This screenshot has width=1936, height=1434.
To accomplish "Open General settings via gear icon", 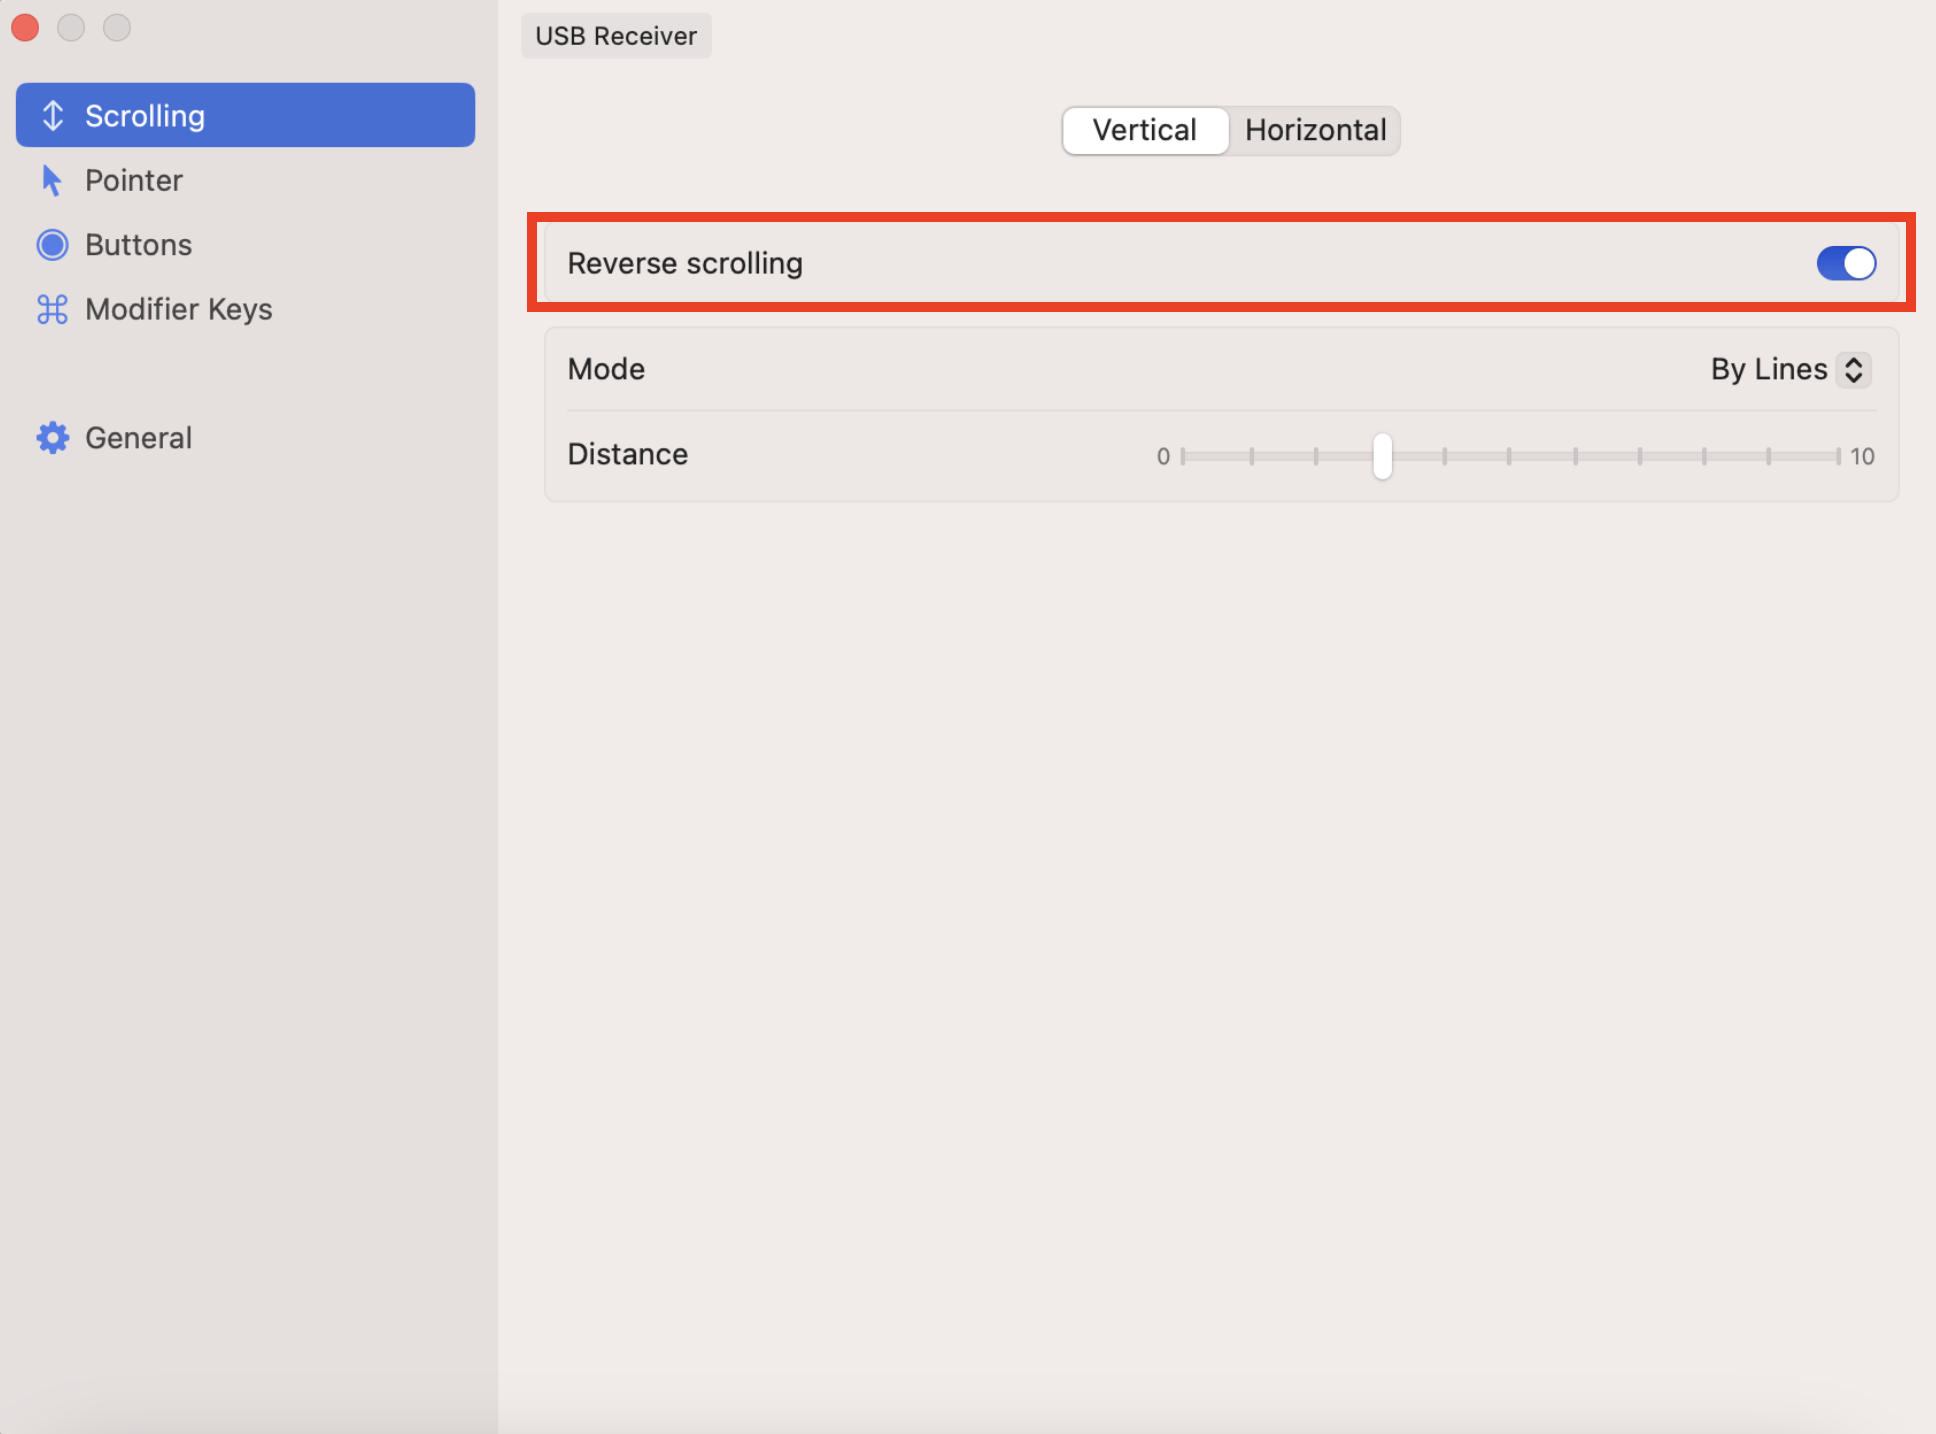I will [x=52, y=437].
